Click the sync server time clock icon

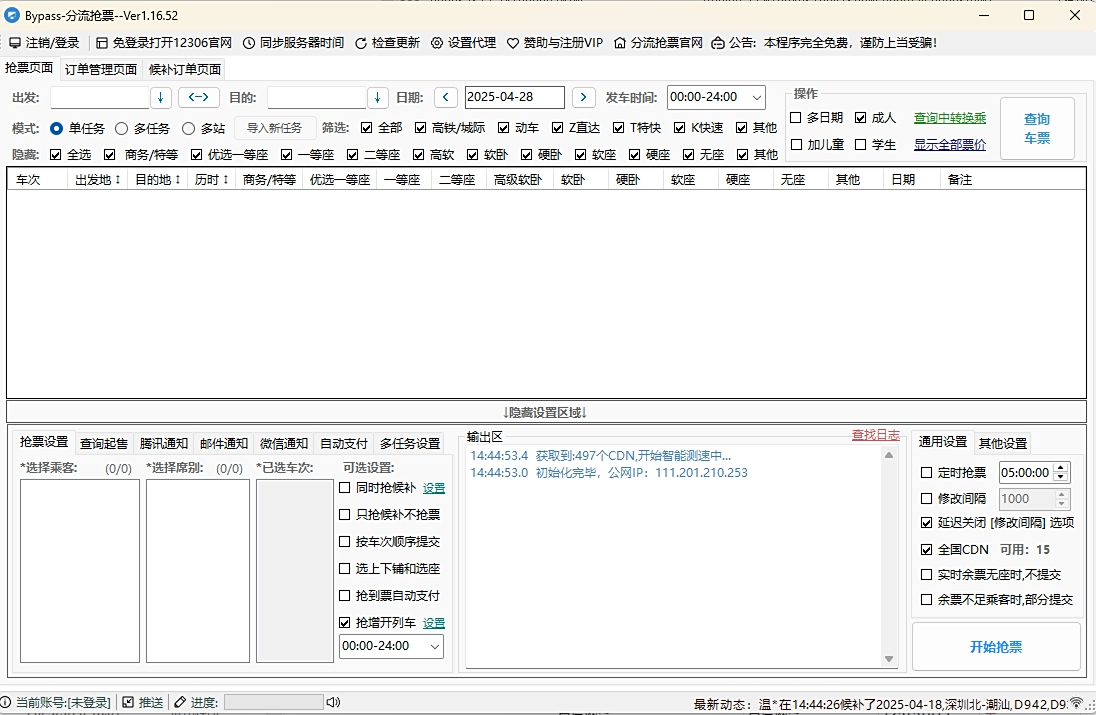point(249,43)
